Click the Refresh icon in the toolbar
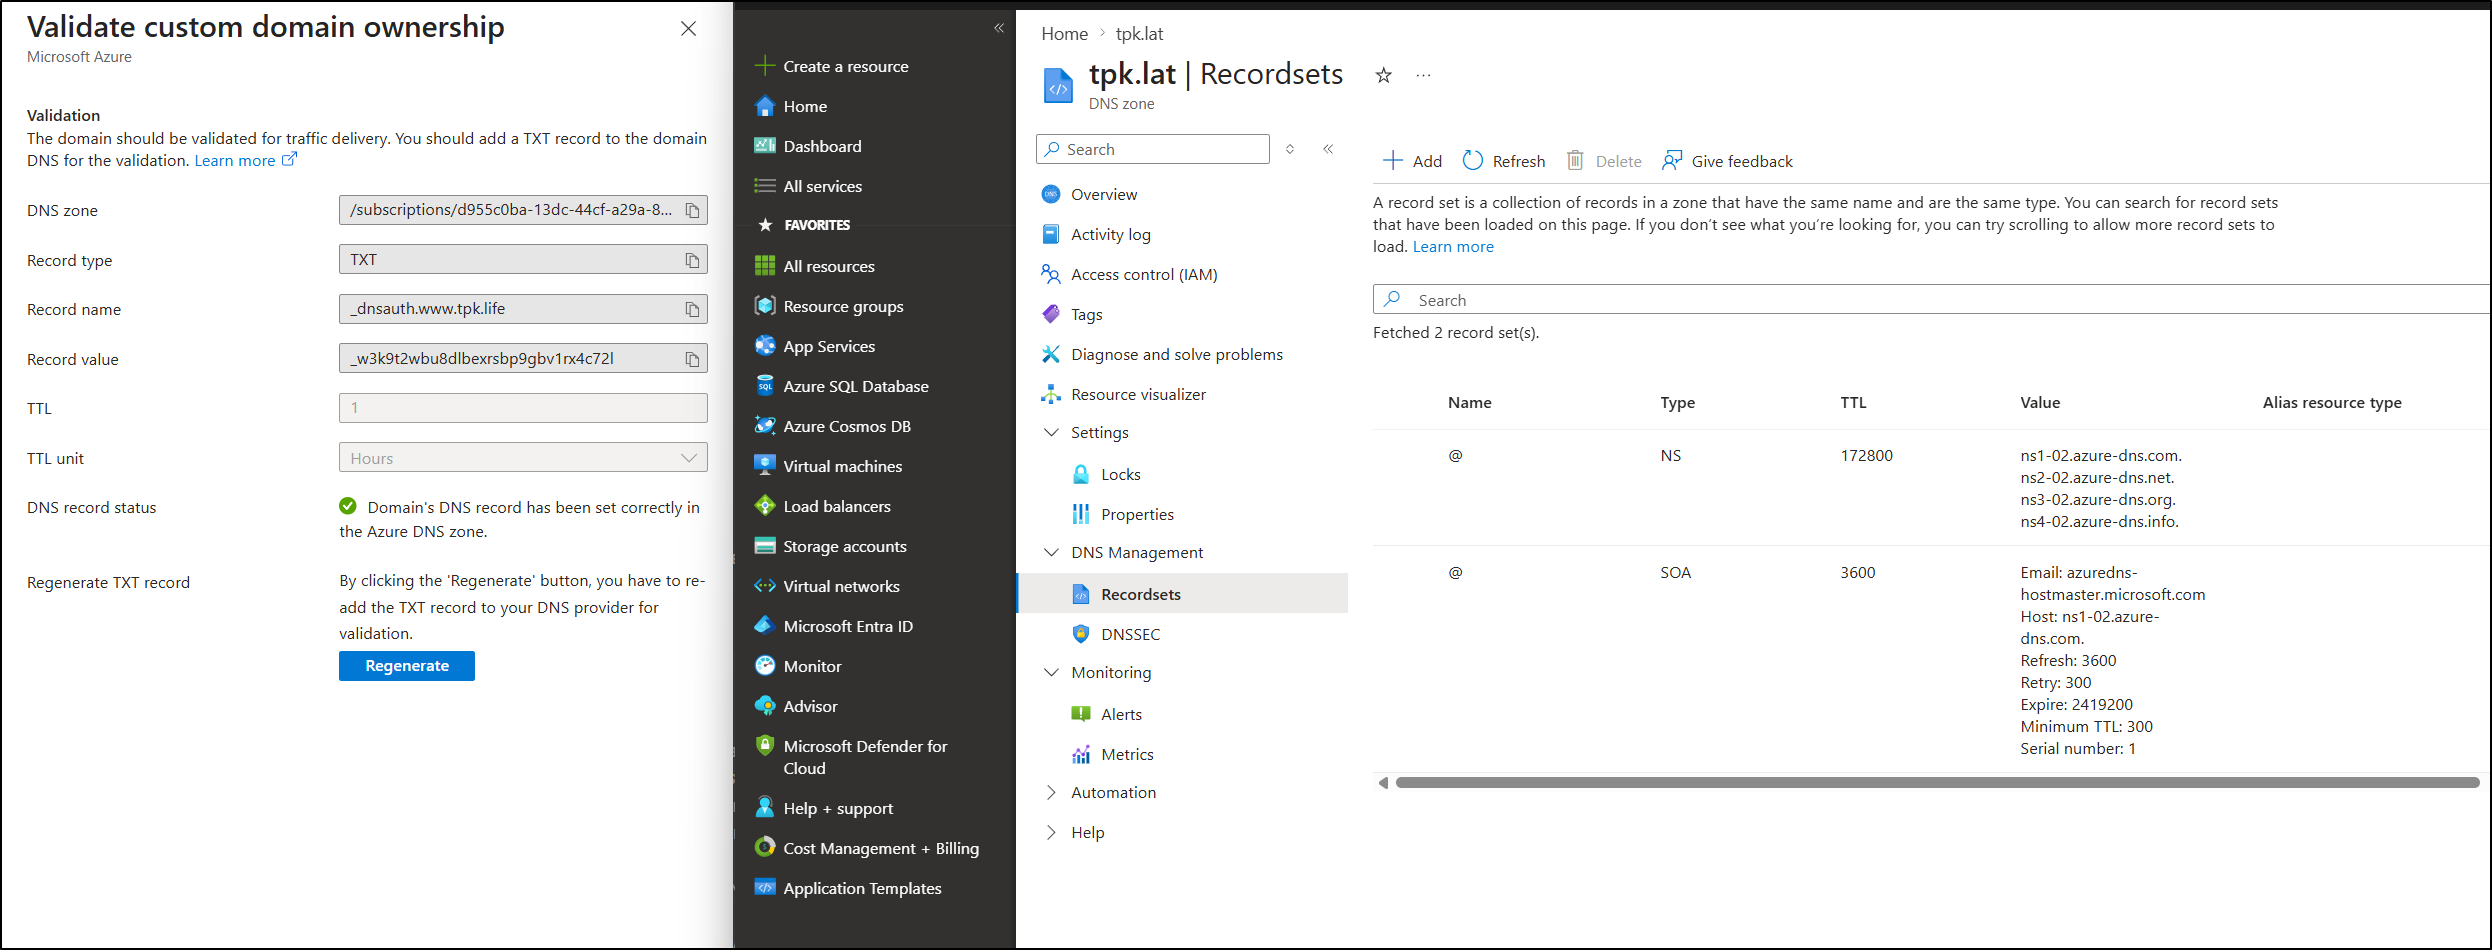2492x950 pixels. coord(1473,161)
